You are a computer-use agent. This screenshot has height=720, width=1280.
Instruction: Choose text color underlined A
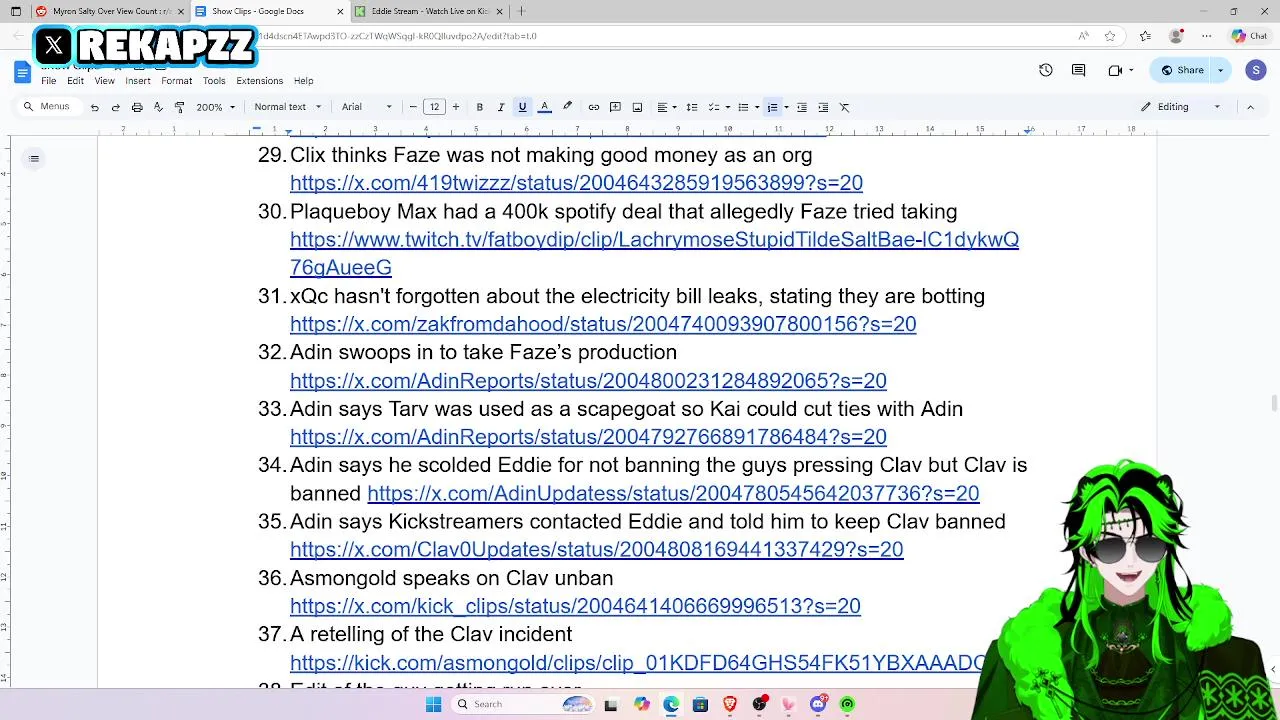tap(544, 107)
